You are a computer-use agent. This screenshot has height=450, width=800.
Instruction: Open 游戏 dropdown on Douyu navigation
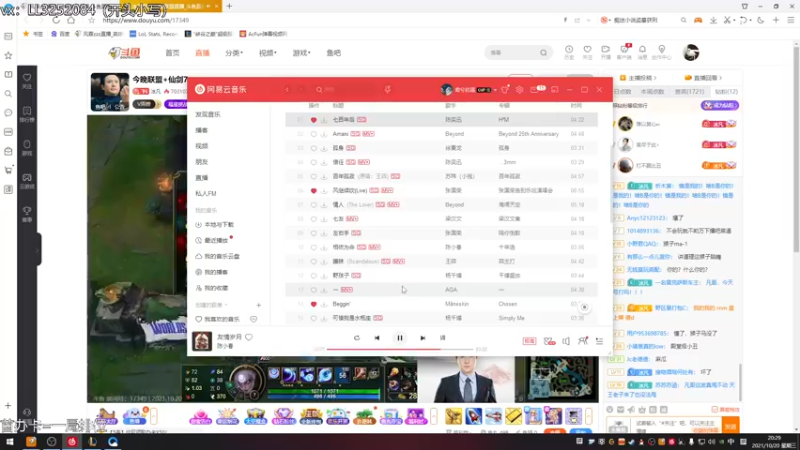click(x=301, y=53)
